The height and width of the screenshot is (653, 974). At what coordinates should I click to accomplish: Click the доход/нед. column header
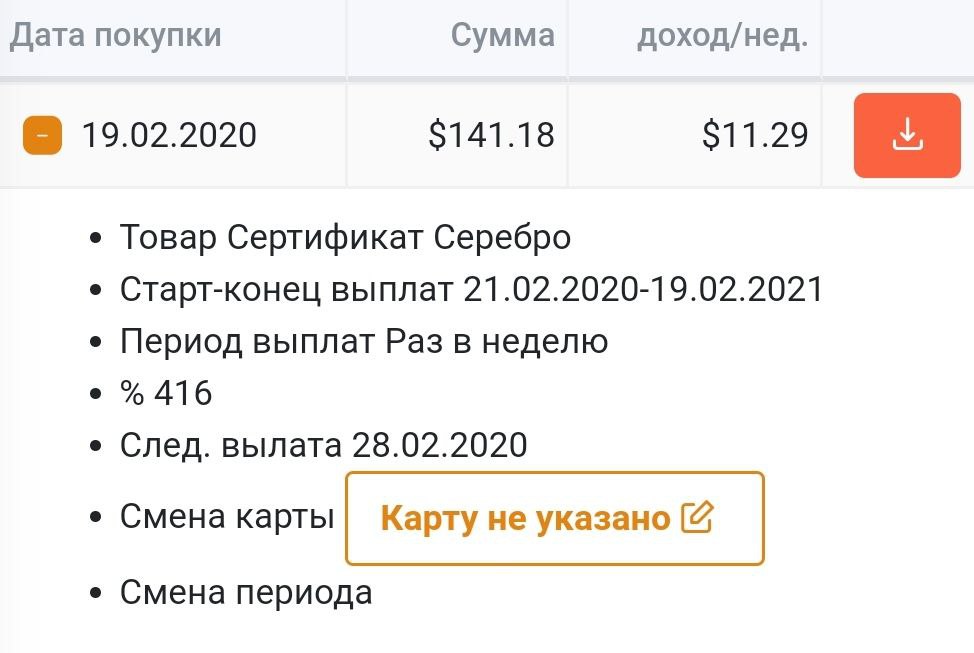[x=722, y=35]
